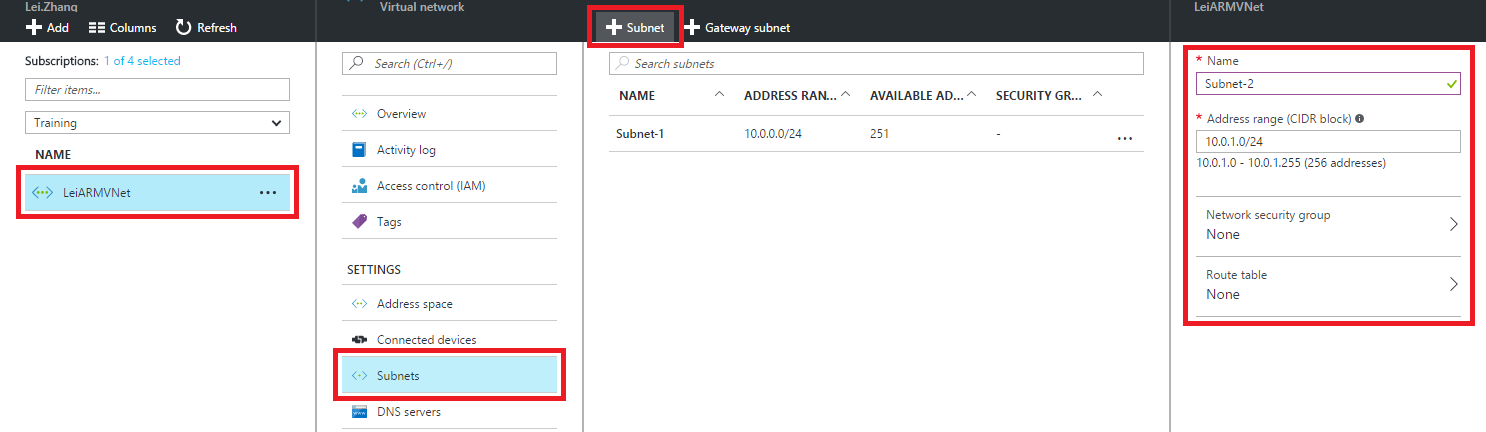1486x432 pixels.
Task: Open the Training subscription dropdown
Action: pos(157,123)
